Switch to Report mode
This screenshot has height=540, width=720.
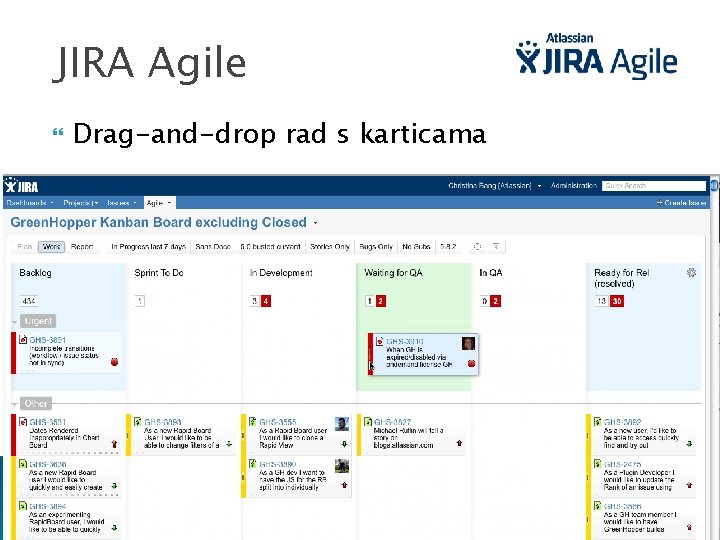[82, 247]
